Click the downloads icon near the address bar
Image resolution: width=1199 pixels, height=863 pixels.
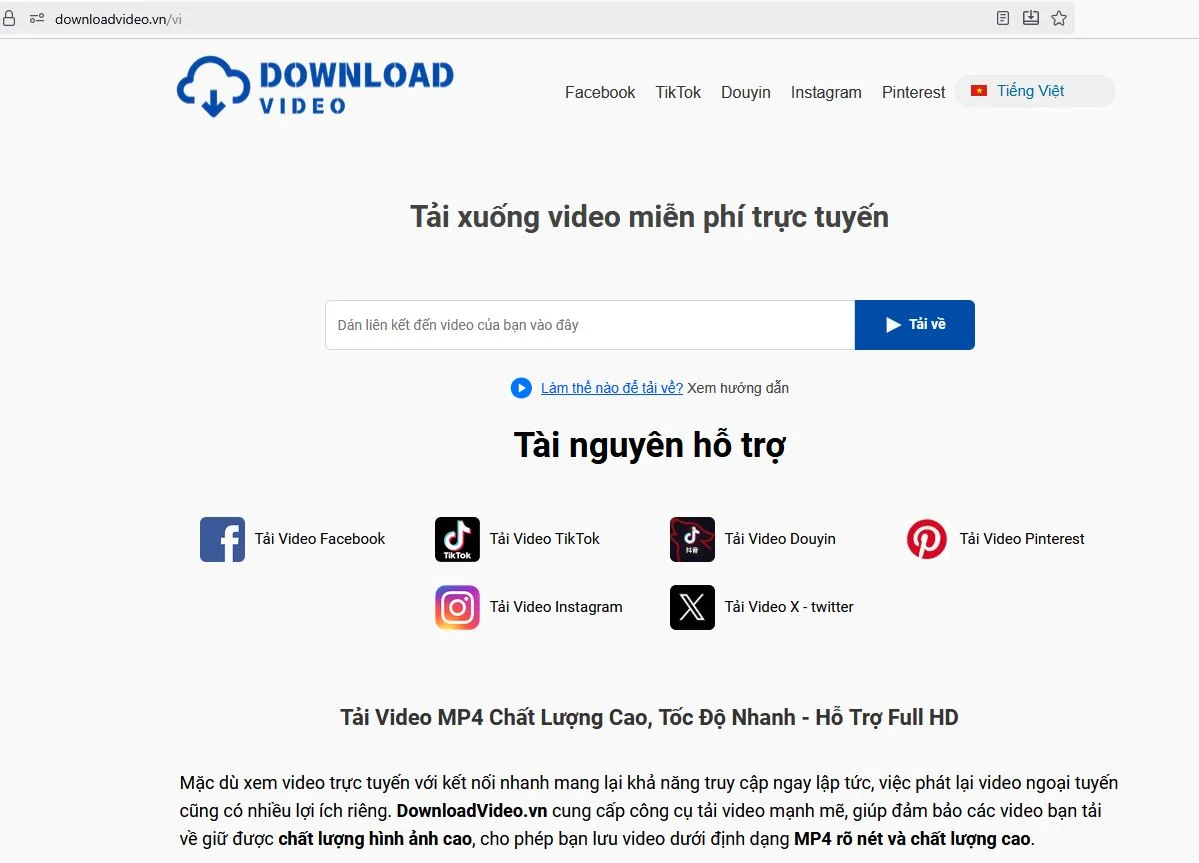1030,17
